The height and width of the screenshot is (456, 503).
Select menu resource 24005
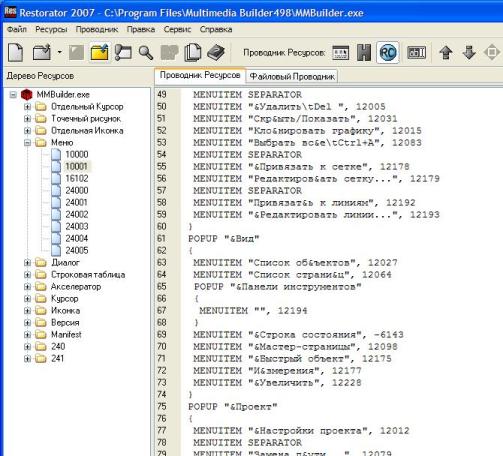(77, 250)
